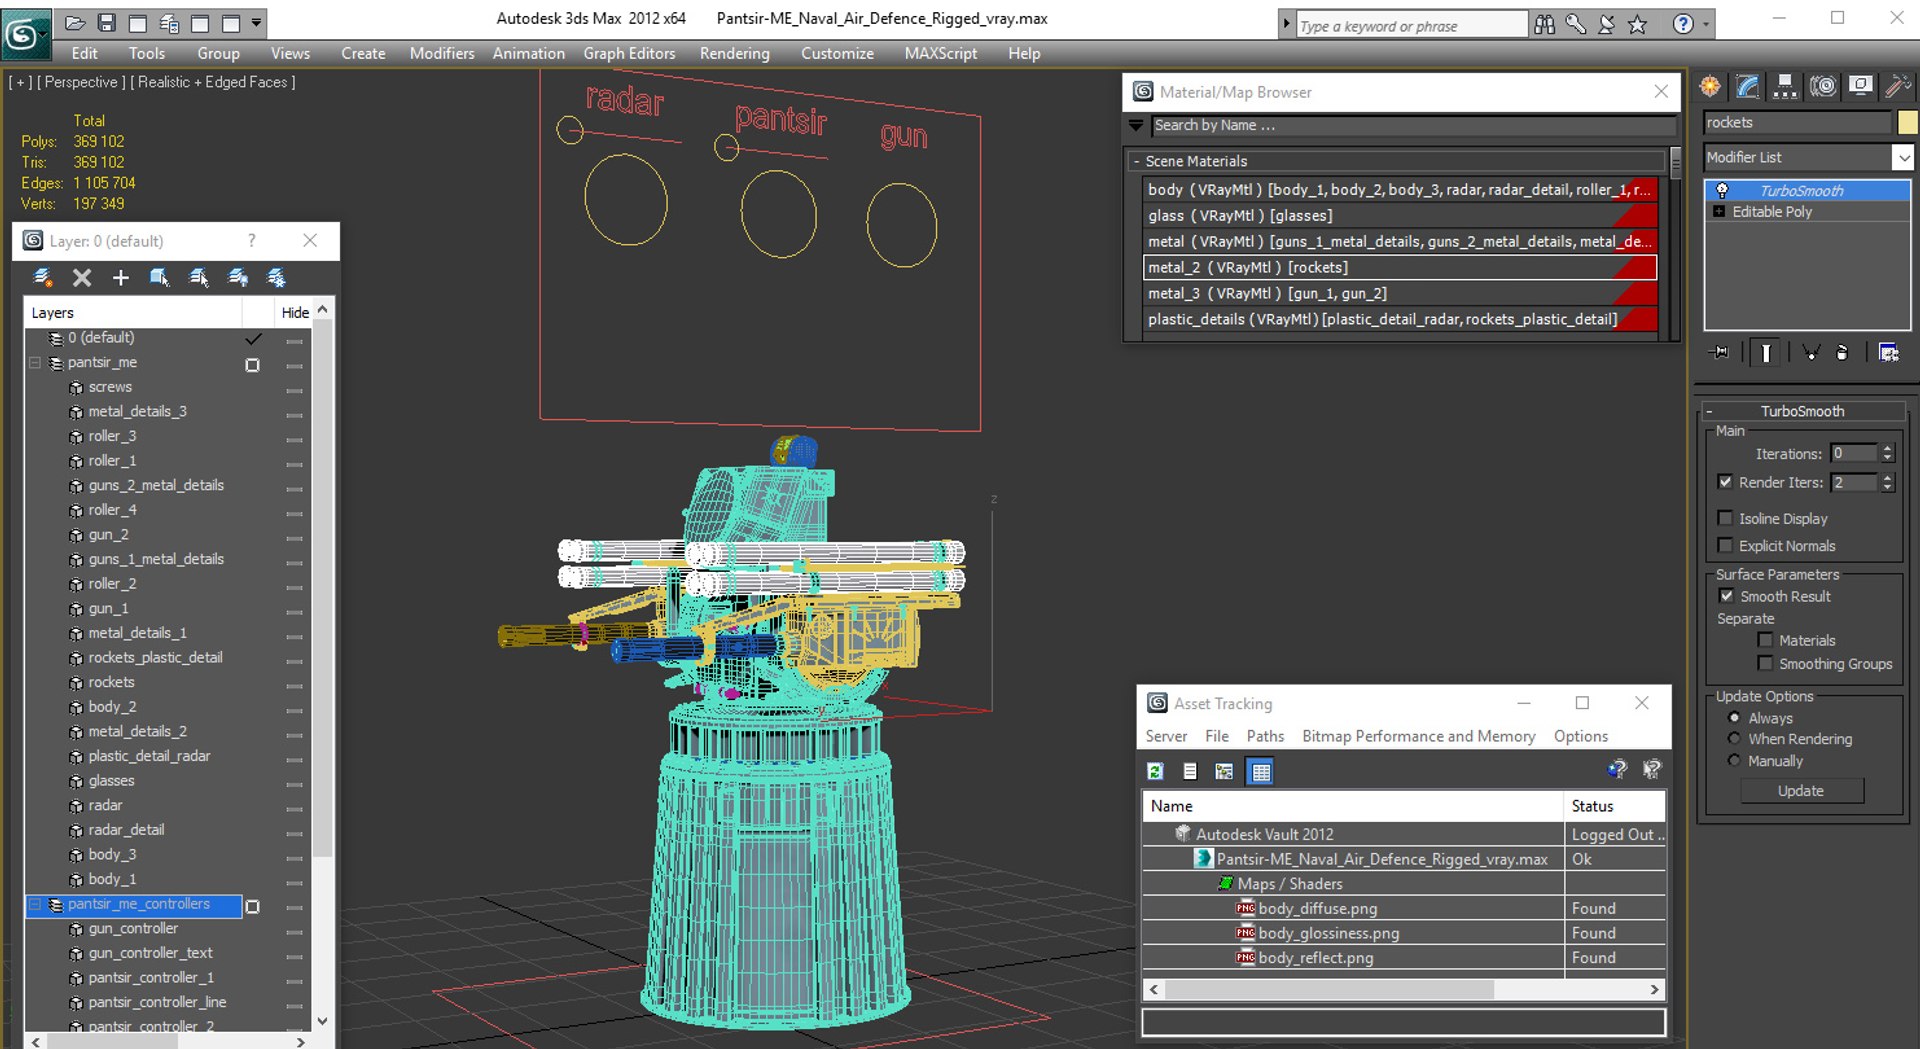Open the Create command panel tab

pos(1710,87)
